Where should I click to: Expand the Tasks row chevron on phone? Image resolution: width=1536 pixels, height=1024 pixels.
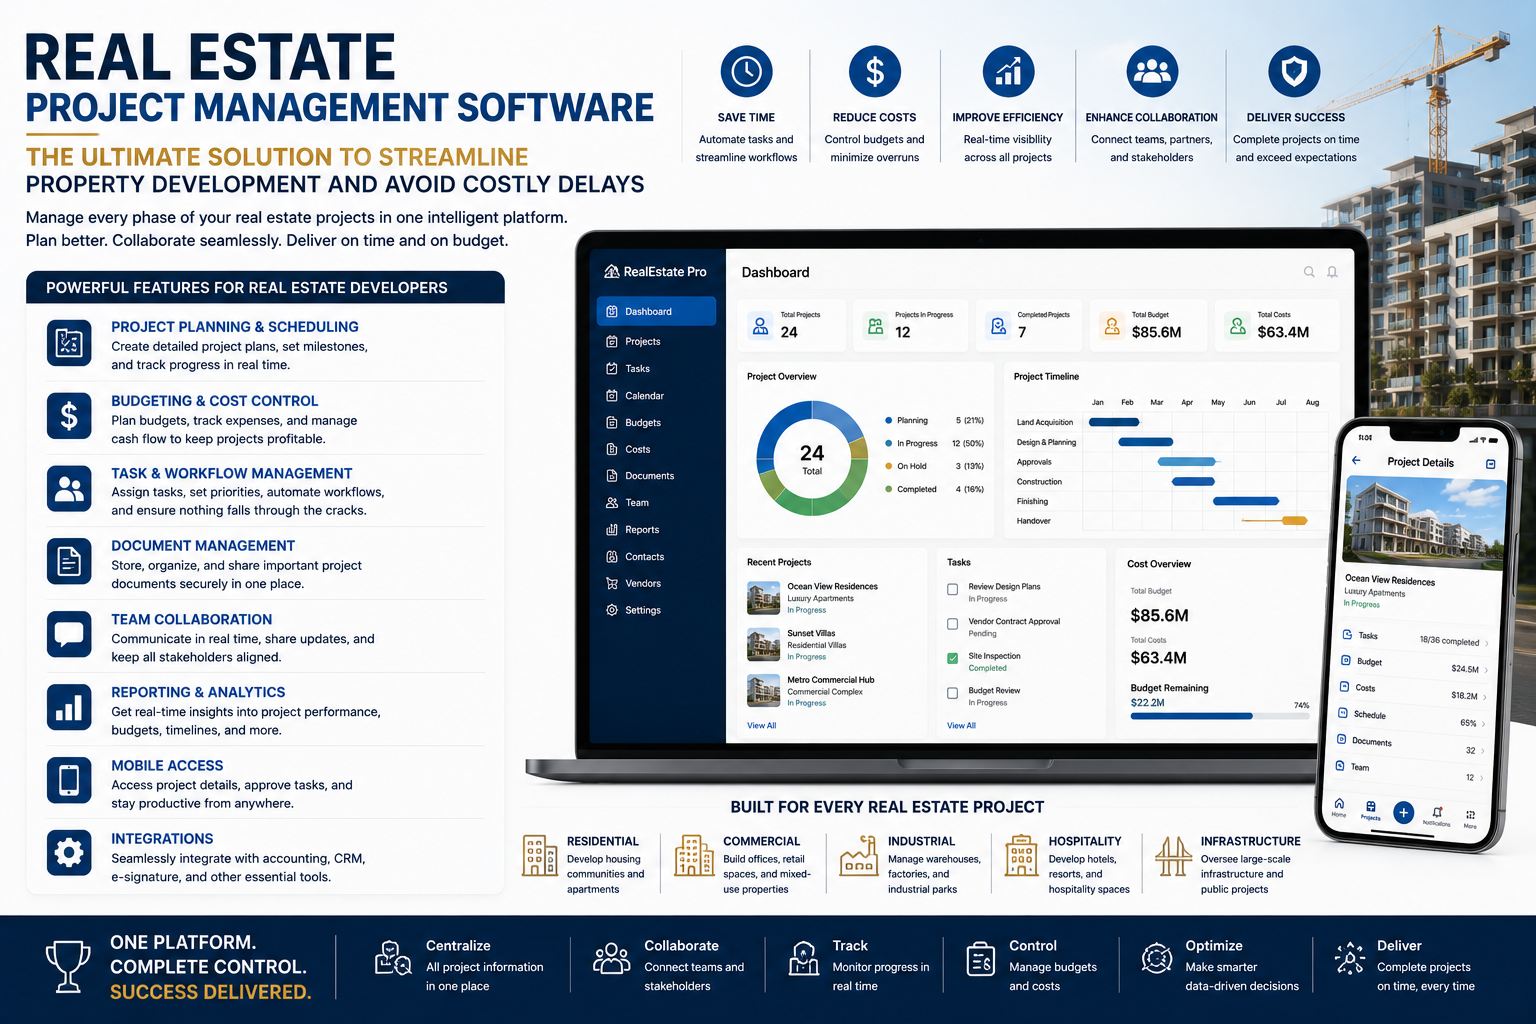(1487, 643)
